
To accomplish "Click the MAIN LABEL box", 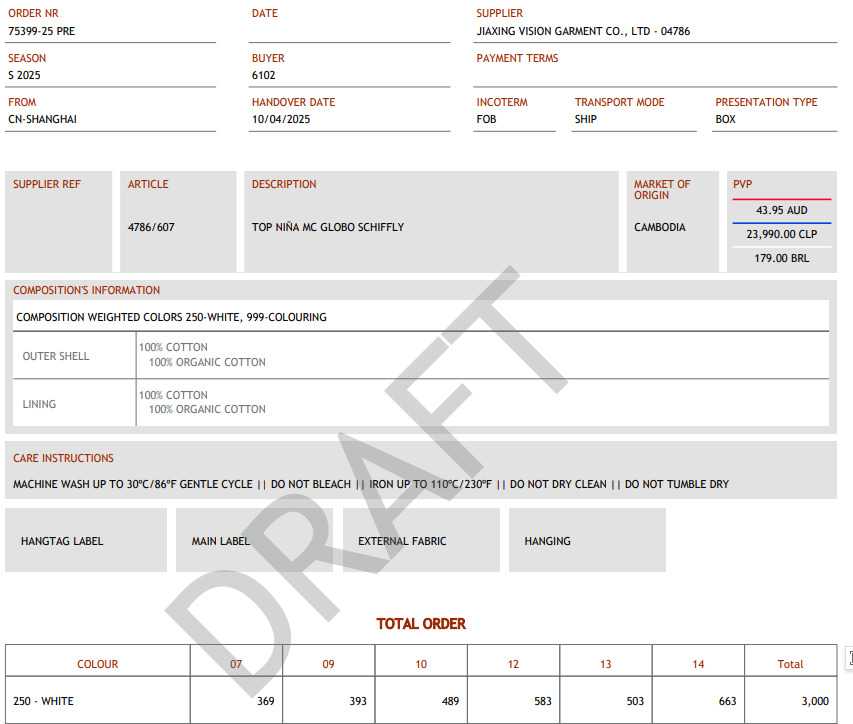I will (x=254, y=541).
